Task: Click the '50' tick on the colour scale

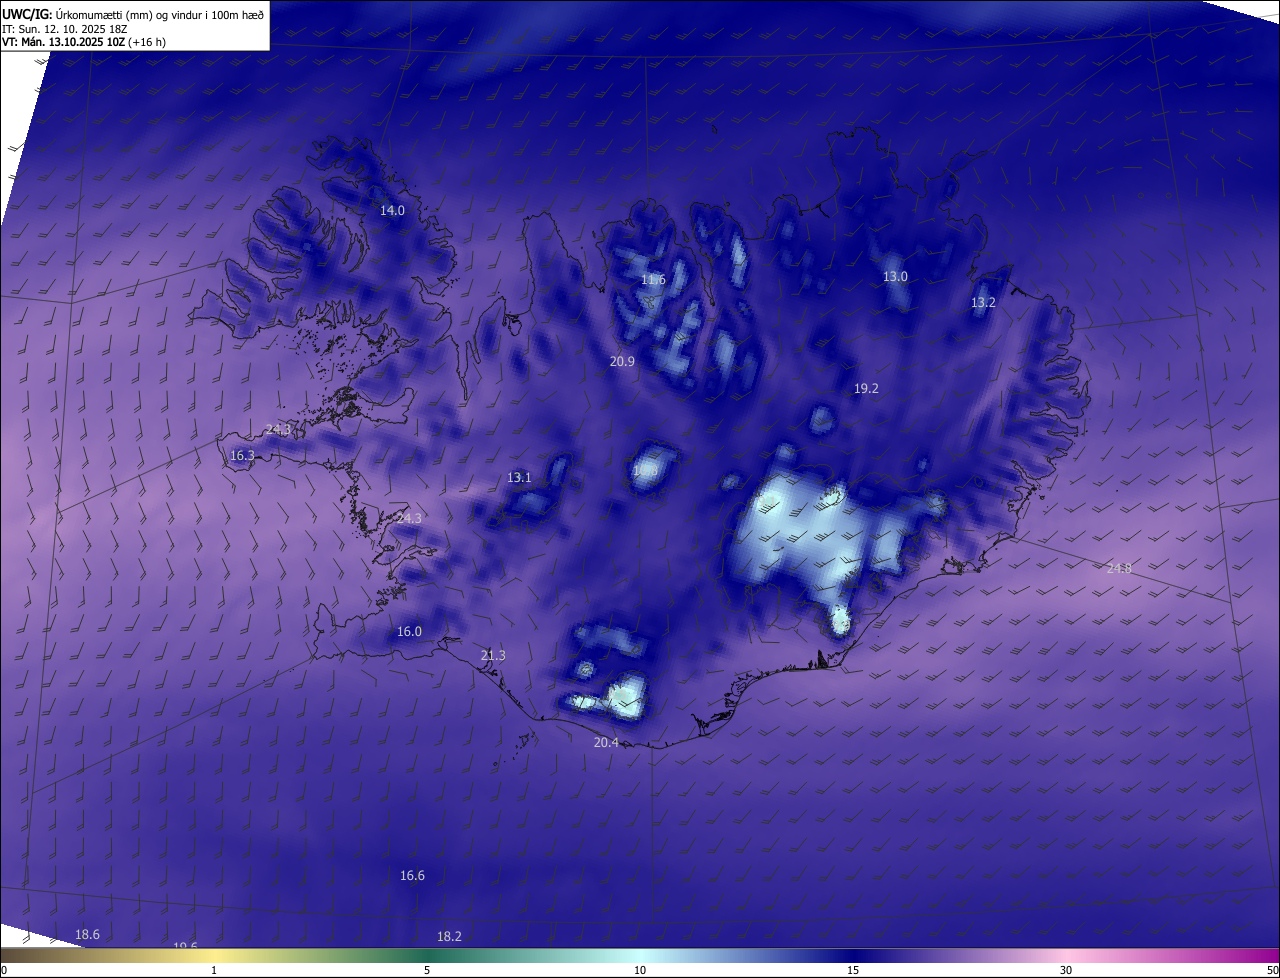Action: pyautogui.click(x=1272, y=971)
